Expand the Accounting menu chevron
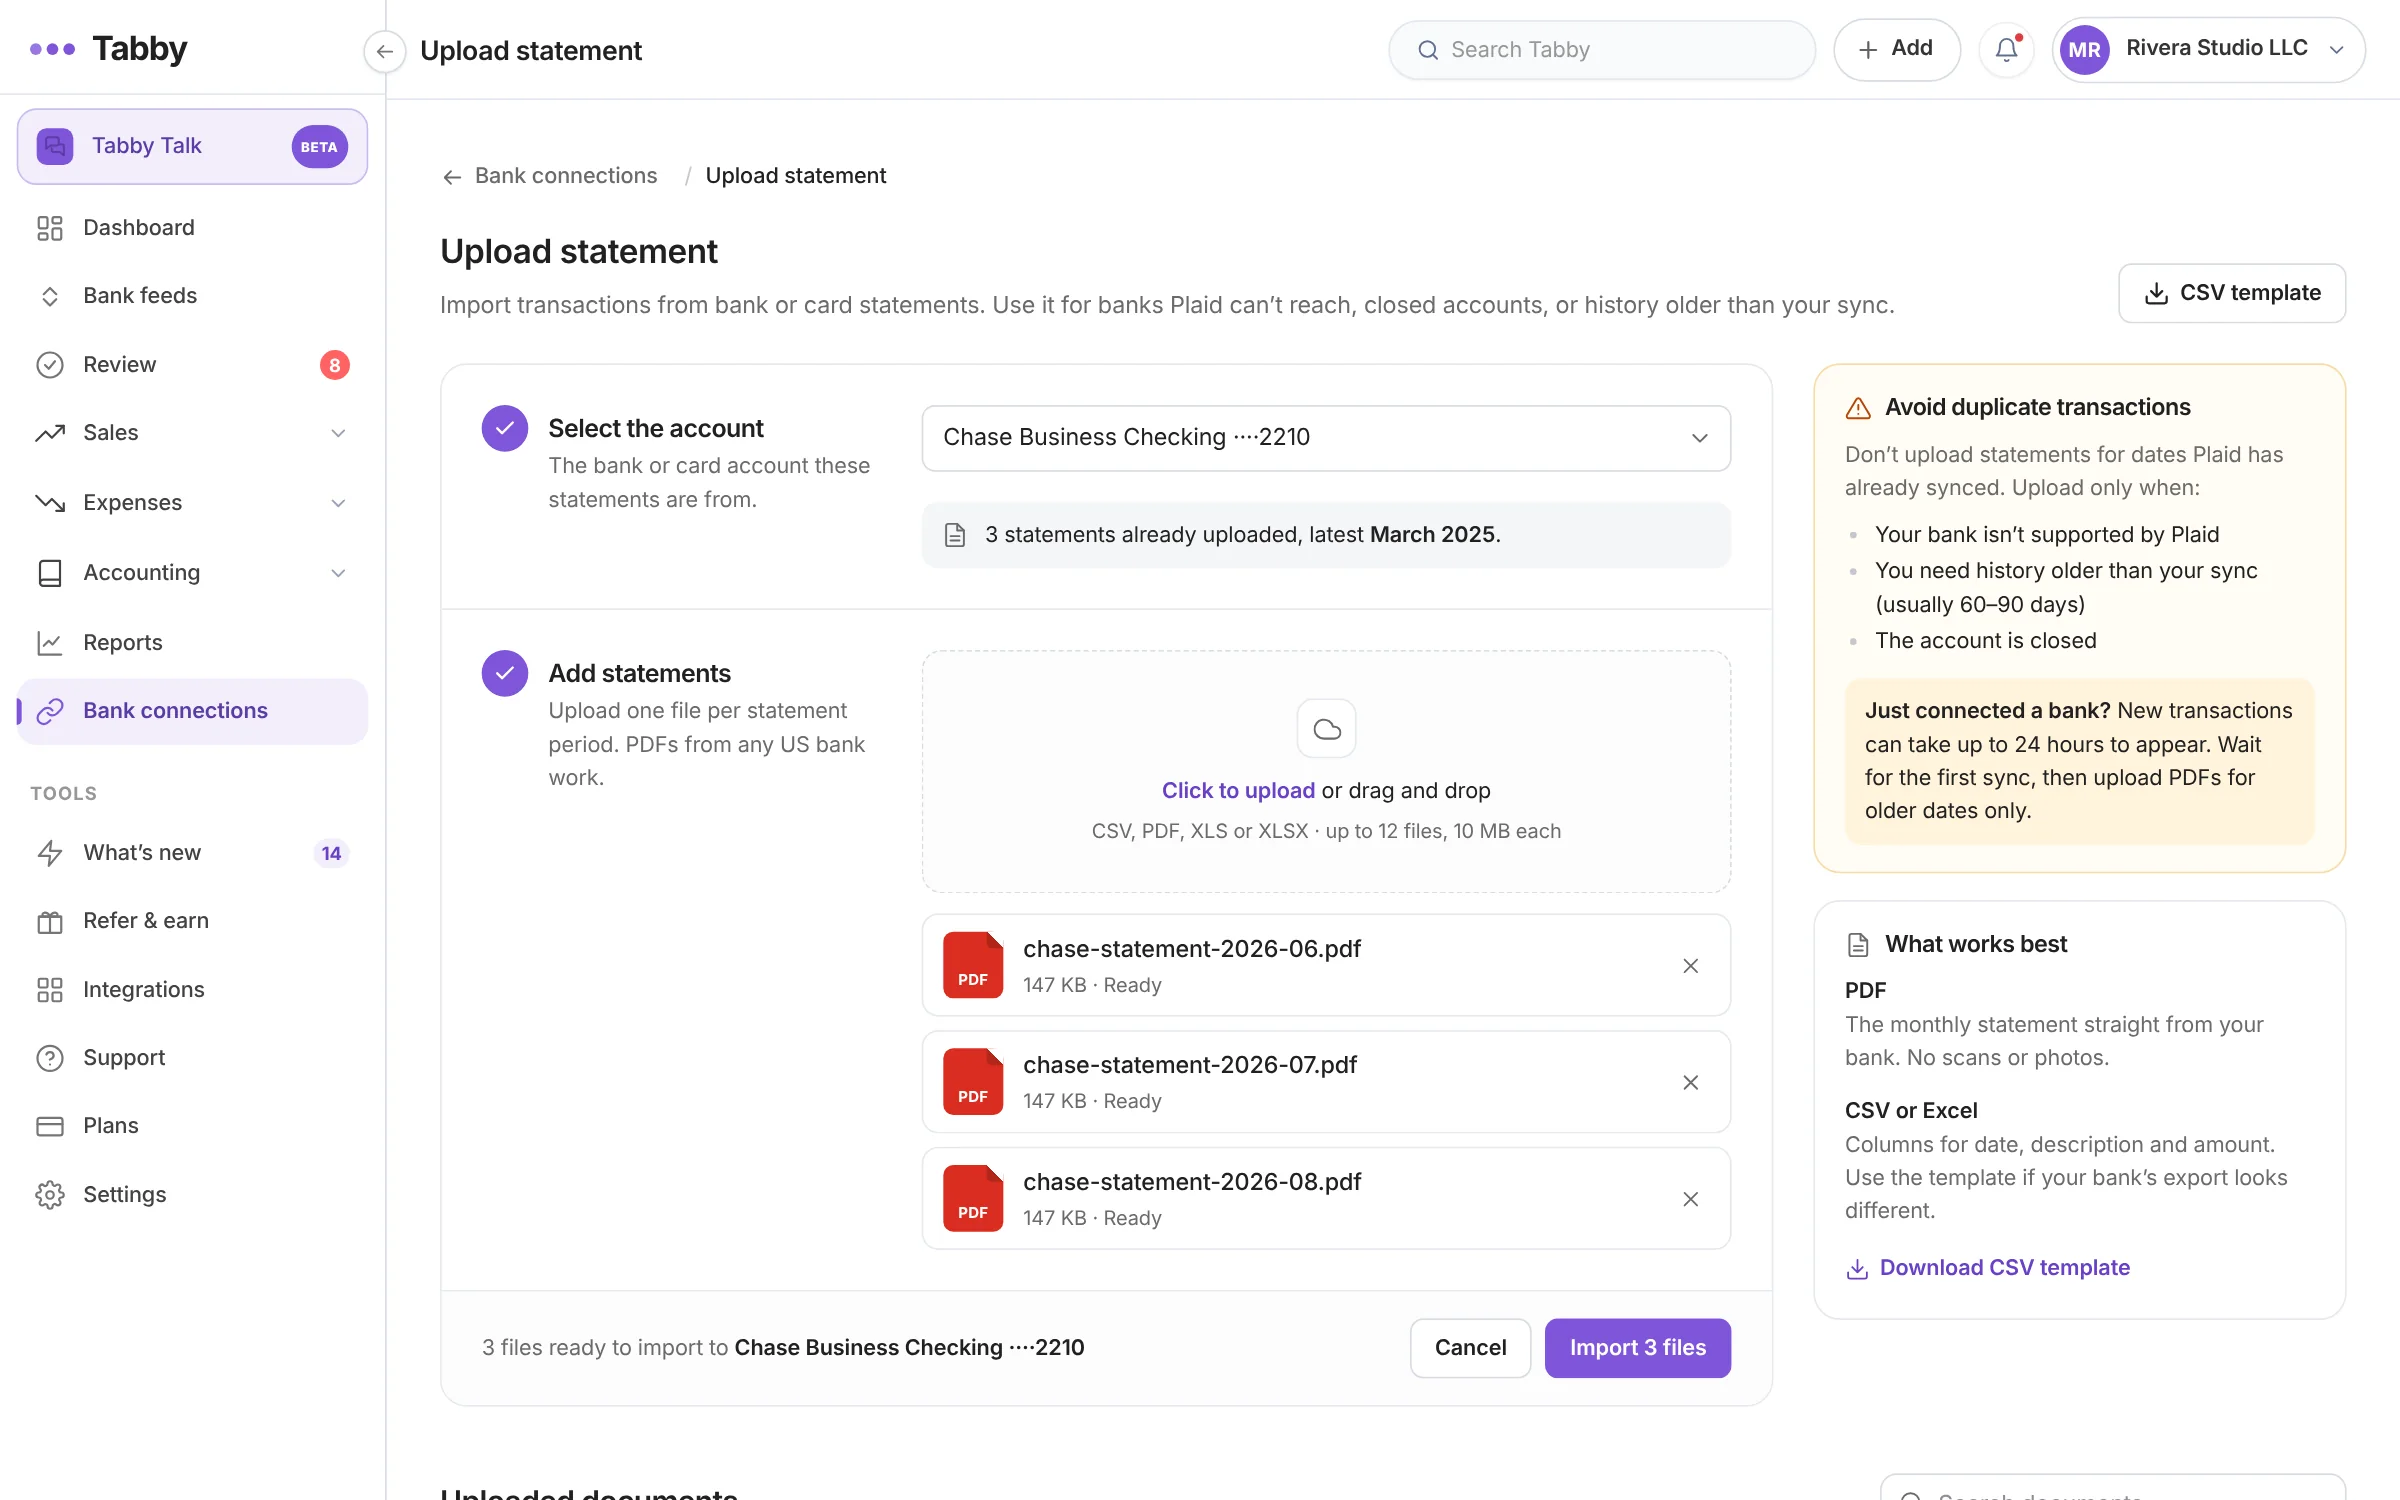 [x=338, y=573]
